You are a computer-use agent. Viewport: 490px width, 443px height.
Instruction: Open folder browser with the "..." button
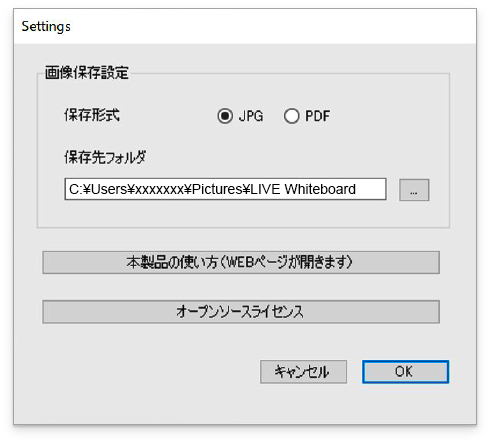(x=414, y=190)
